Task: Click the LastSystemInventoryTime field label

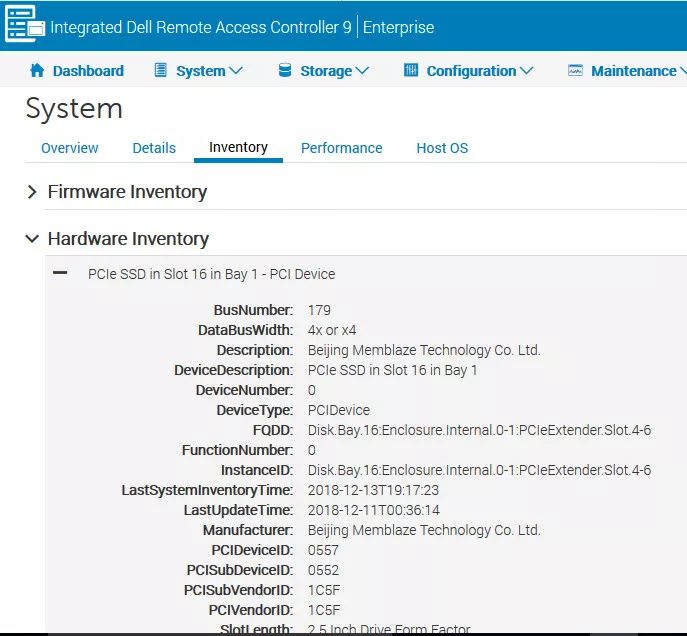Action: tap(207, 490)
